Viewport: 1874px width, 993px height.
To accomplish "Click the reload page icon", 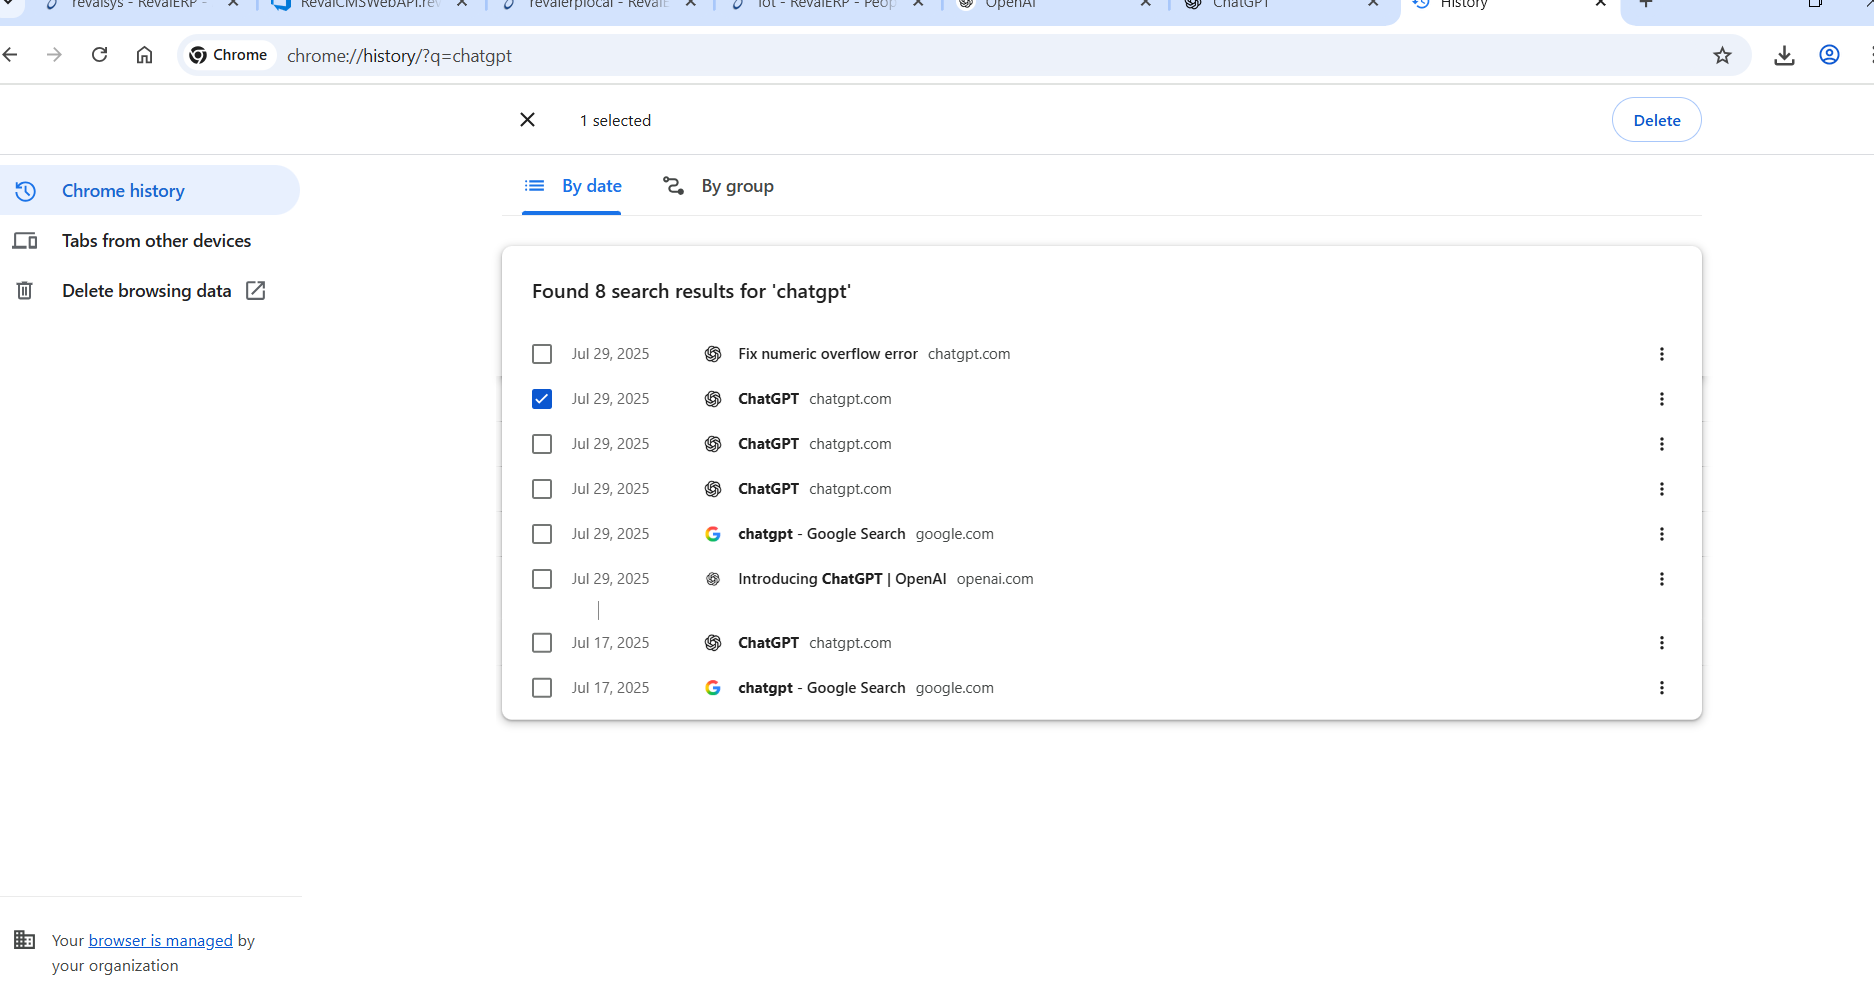I will pos(99,55).
